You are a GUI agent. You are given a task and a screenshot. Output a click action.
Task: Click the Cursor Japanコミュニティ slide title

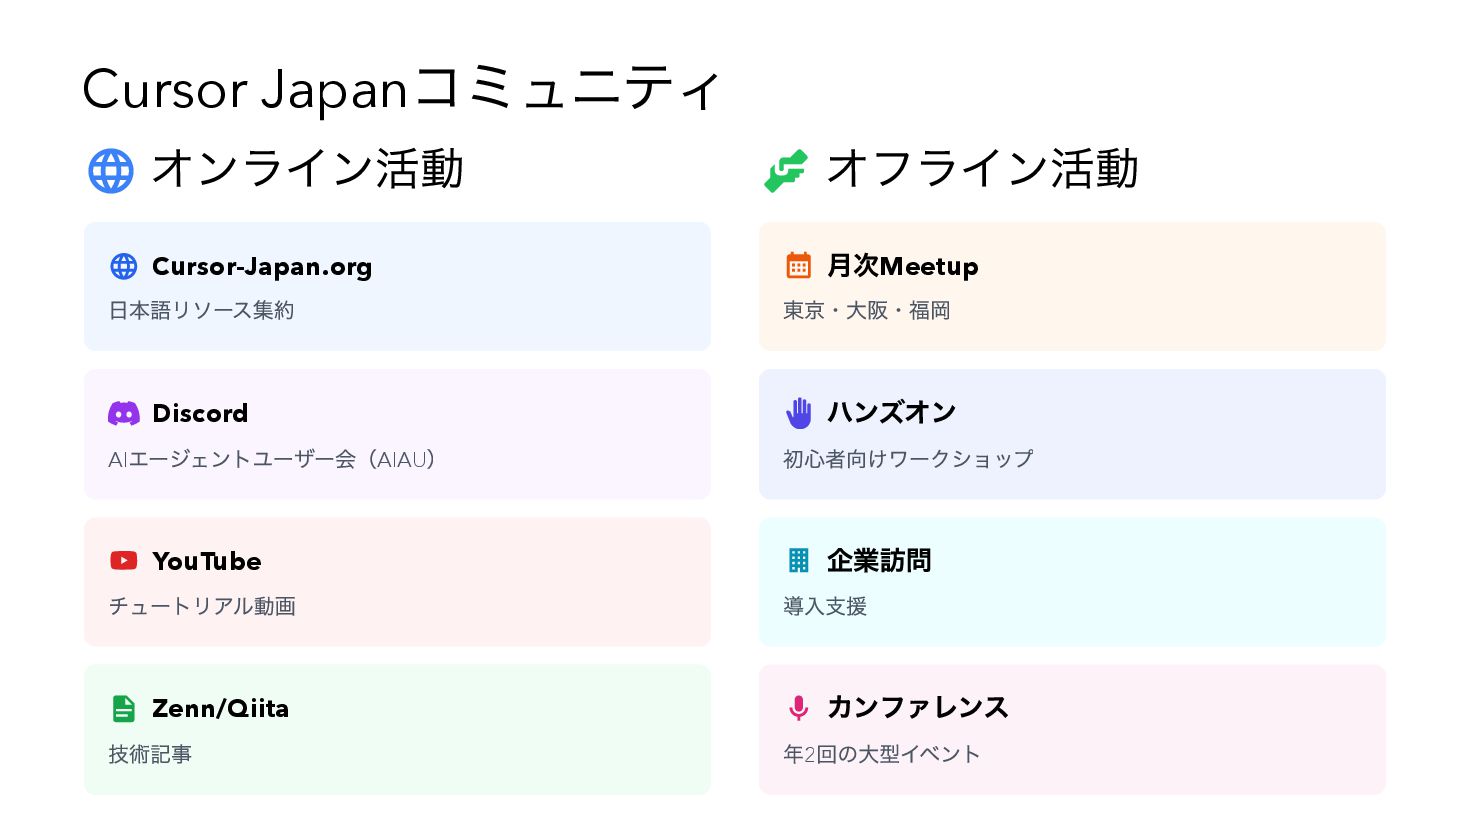pos(401,89)
